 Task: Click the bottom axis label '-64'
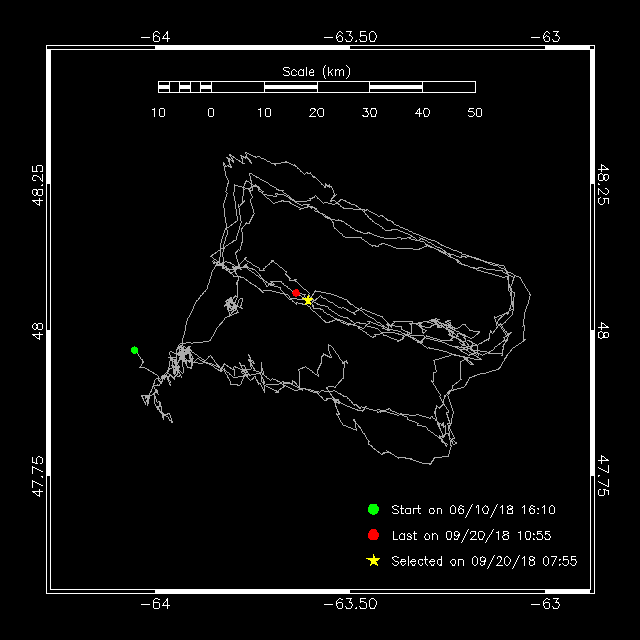pyautogui.click(x=155, y=604)
